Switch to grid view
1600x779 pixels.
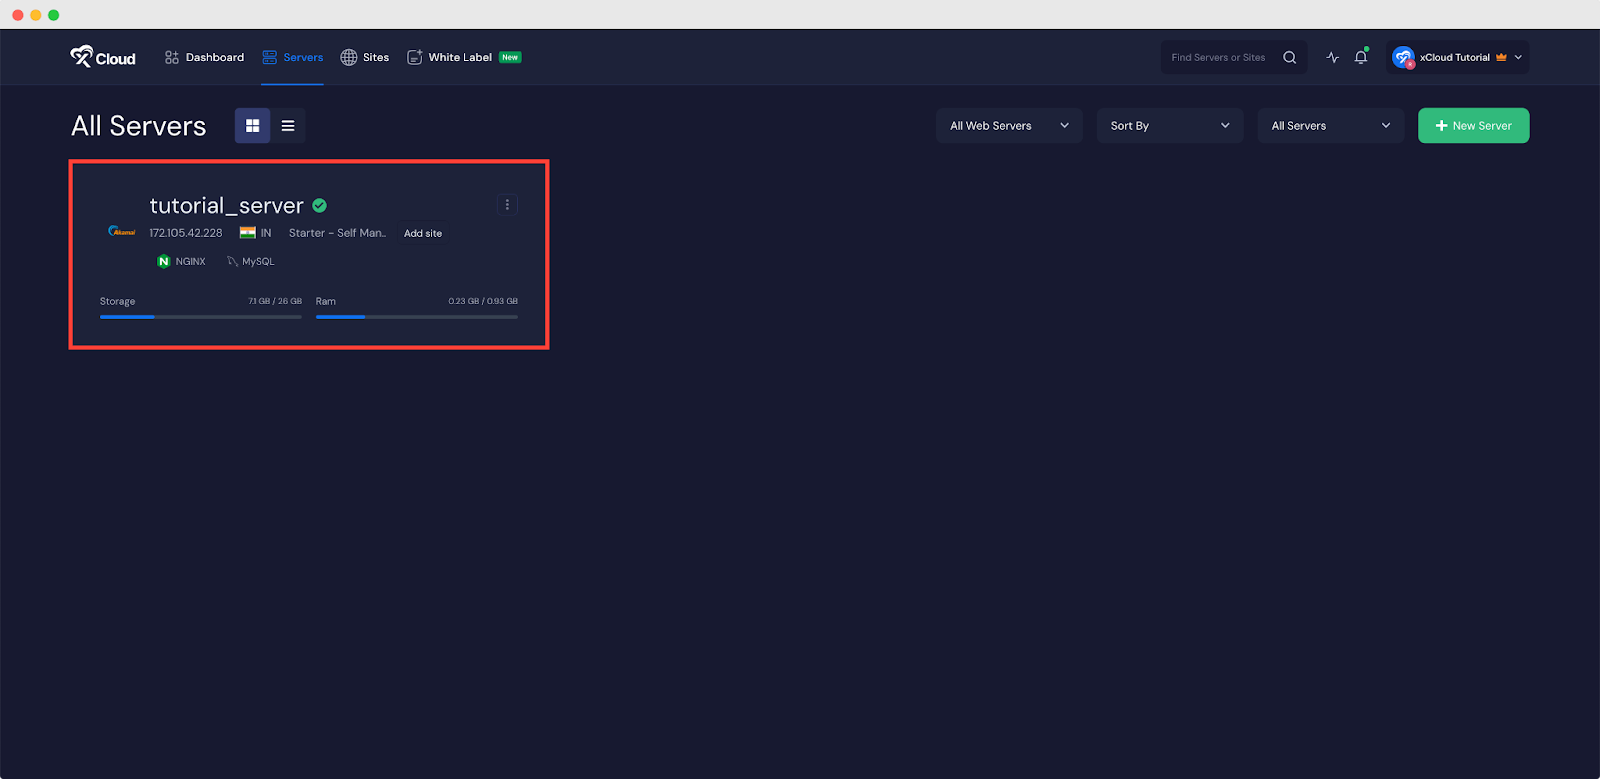tap(252, 126)
